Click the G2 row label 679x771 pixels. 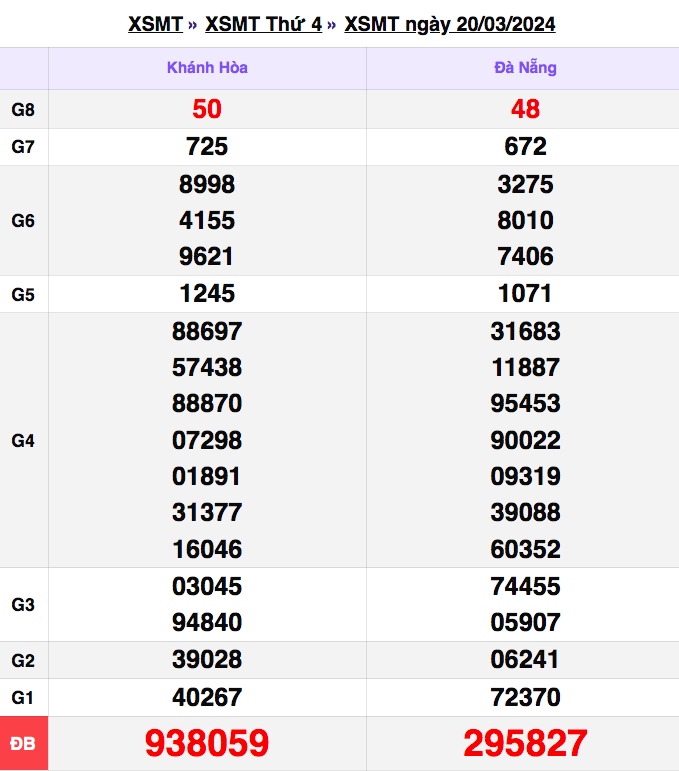(23, 660)
